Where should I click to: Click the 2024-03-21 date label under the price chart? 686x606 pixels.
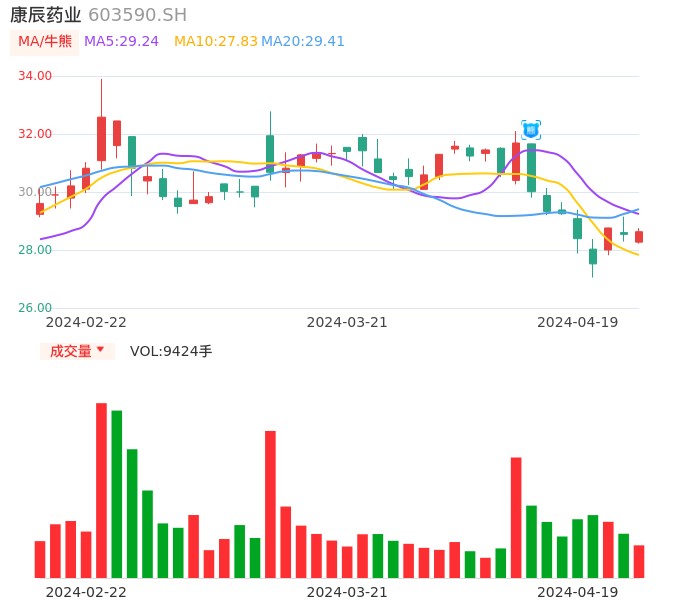(346, 322)
